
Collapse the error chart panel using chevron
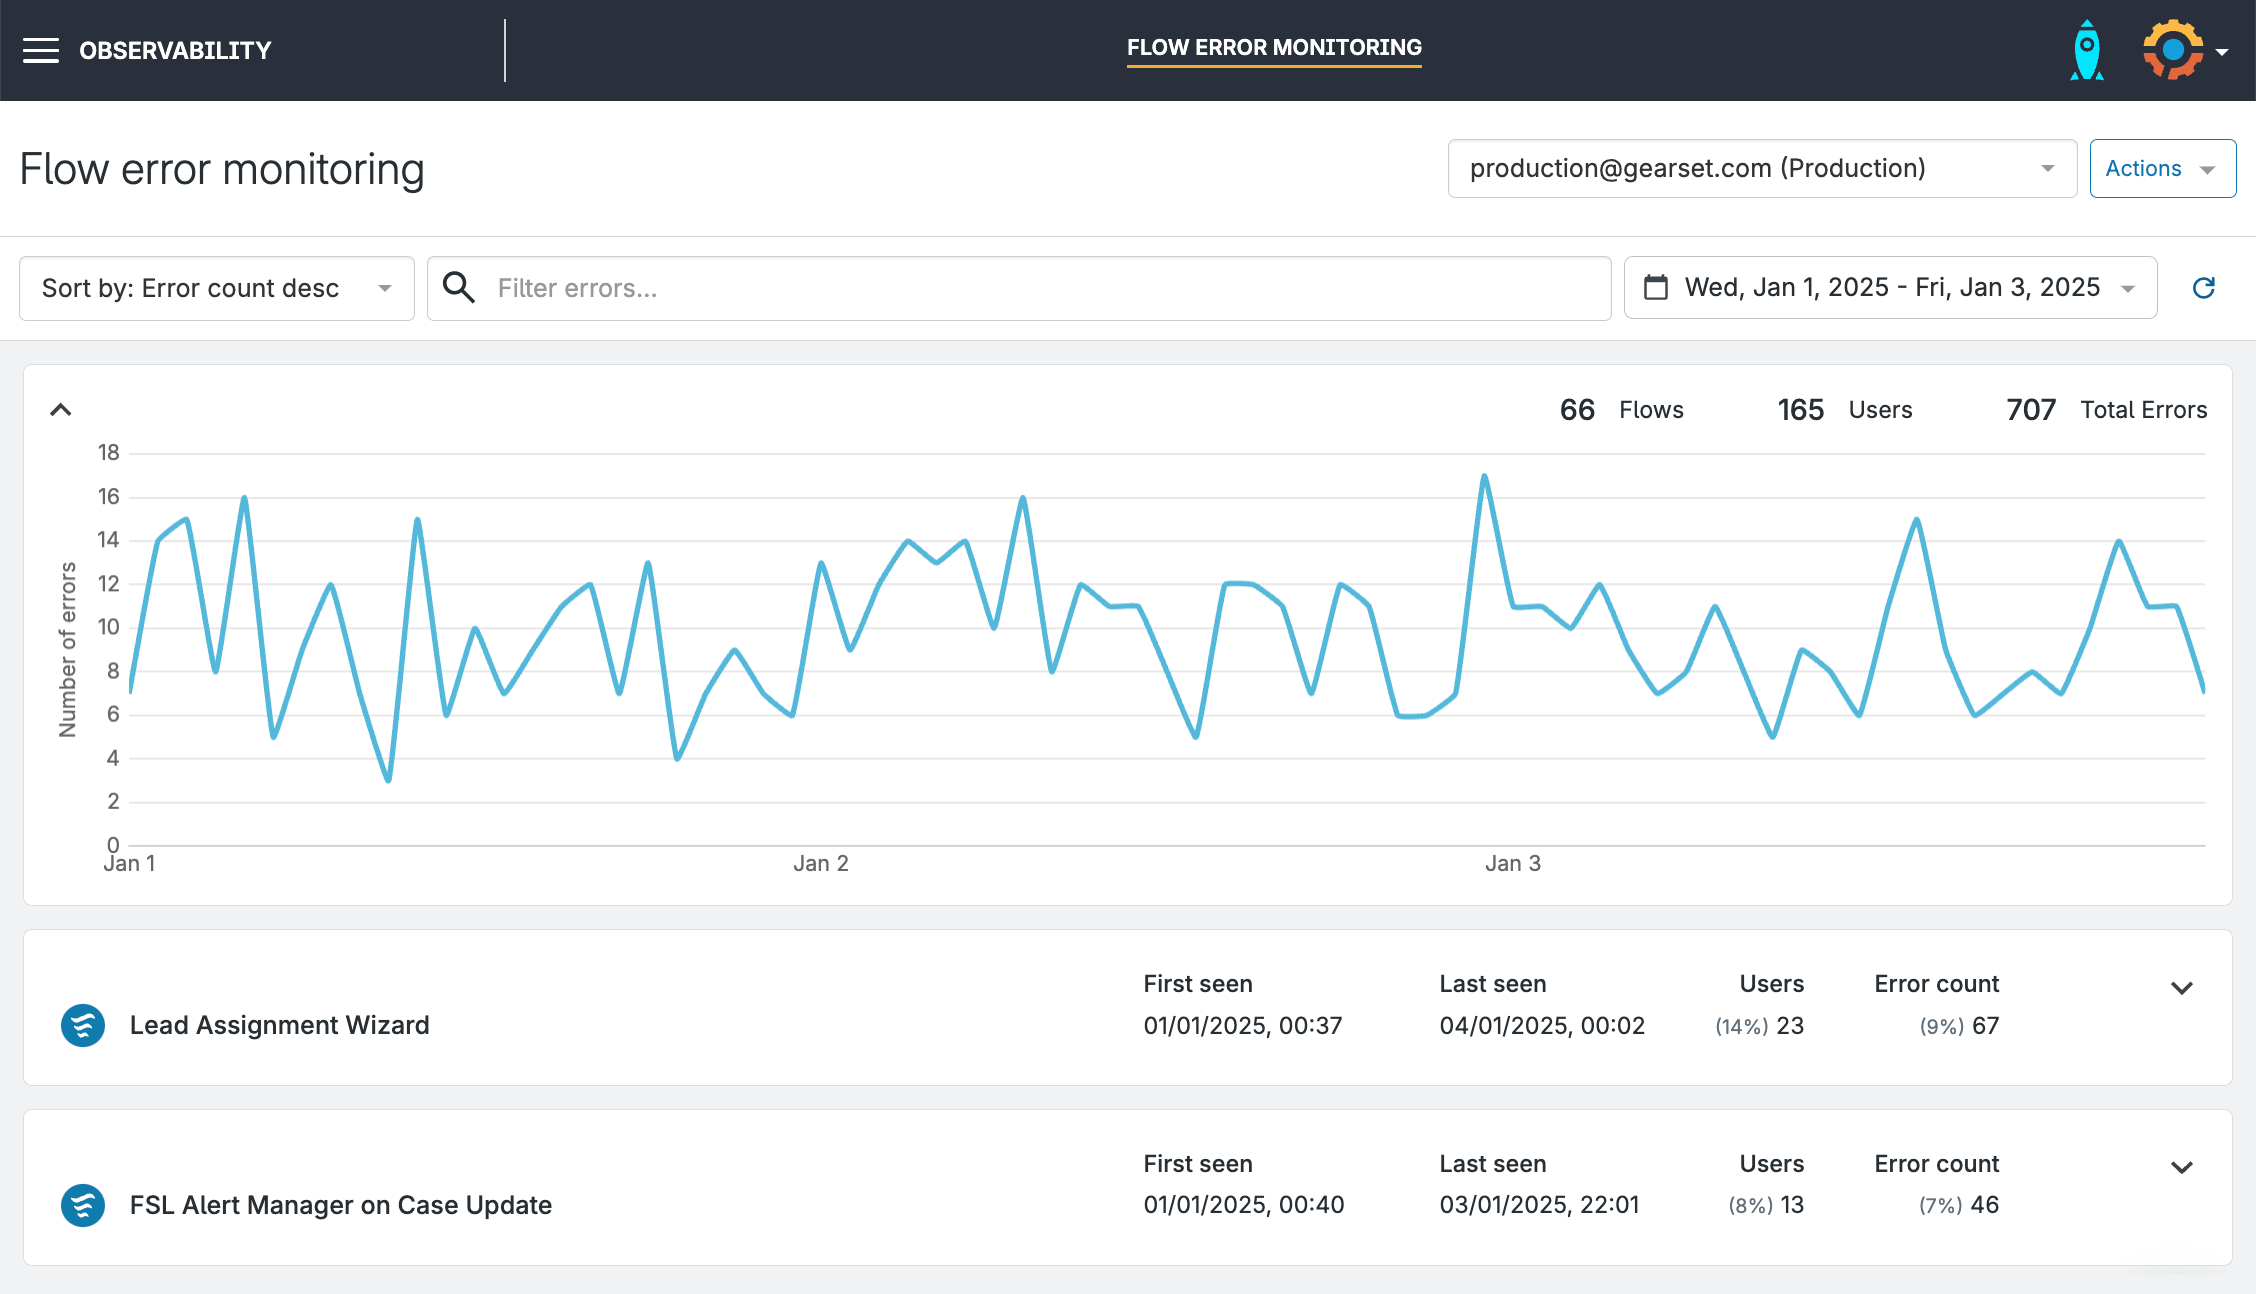(59, 408)
